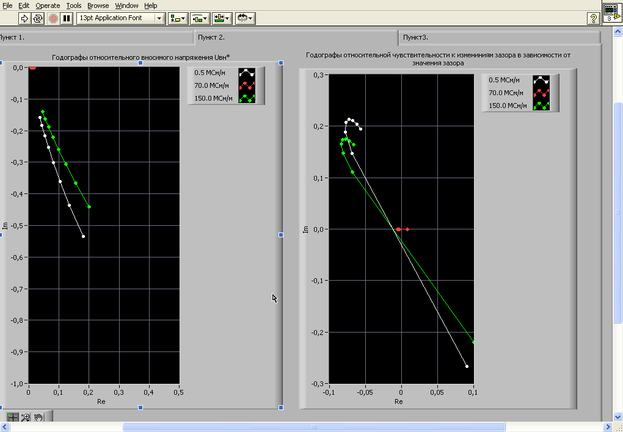Open the Browse menu
623x432 pixels.
click(x=98, y=6)
